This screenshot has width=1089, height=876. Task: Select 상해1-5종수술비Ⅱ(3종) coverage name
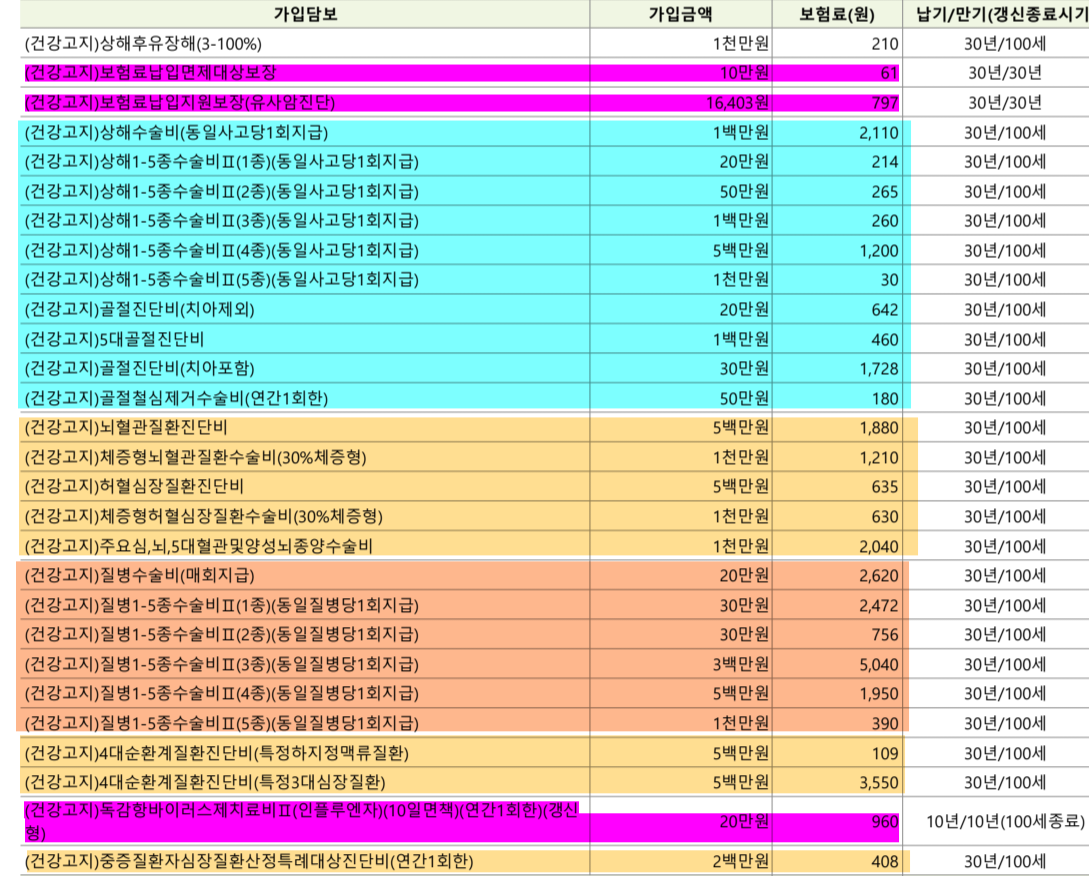[x=222, y=221]
